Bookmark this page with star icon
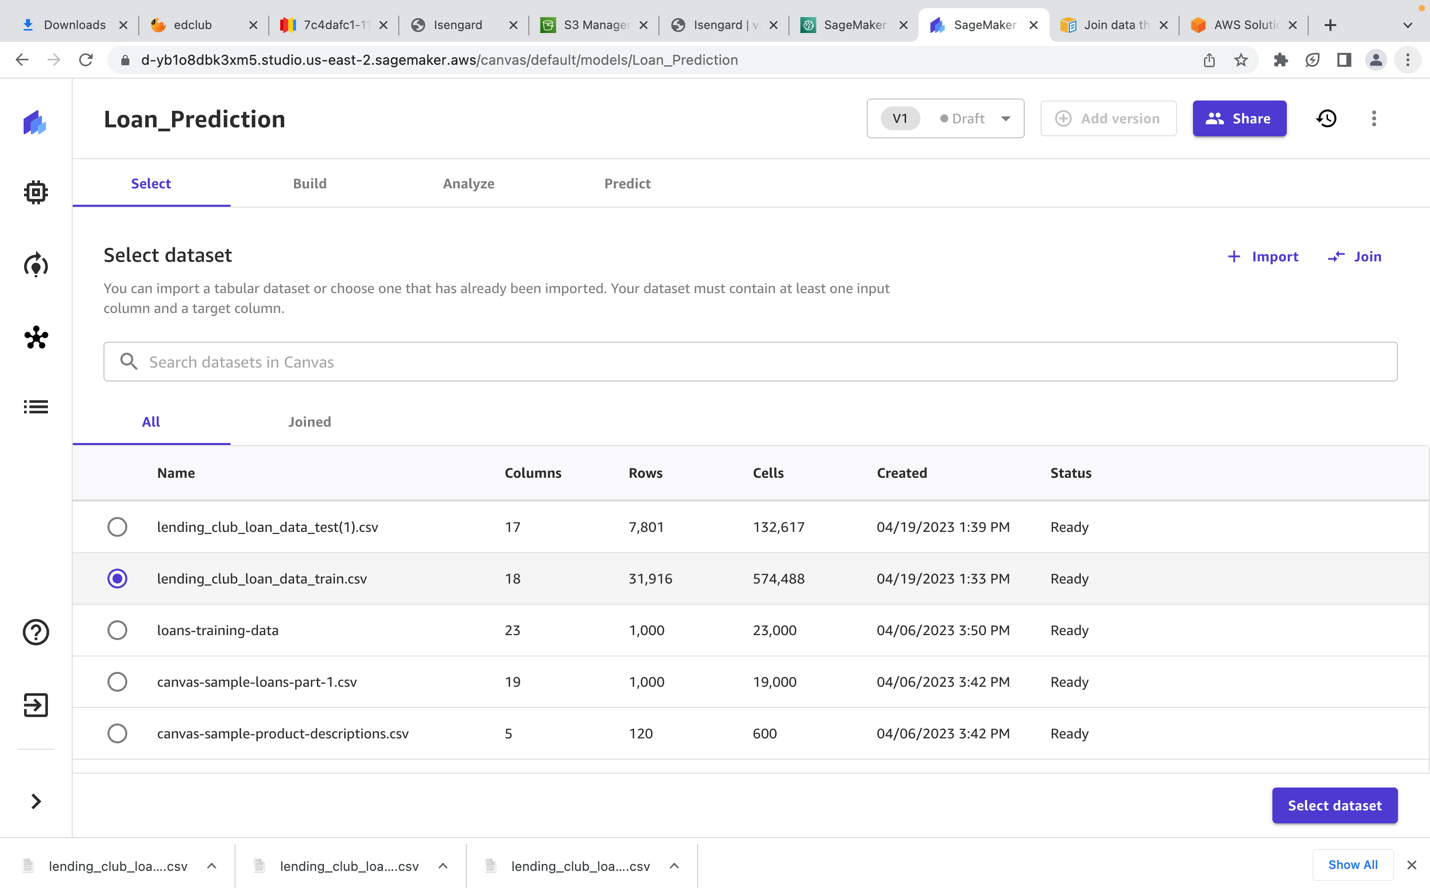This screenshot has height=894, width=1430. (1241, 60)
